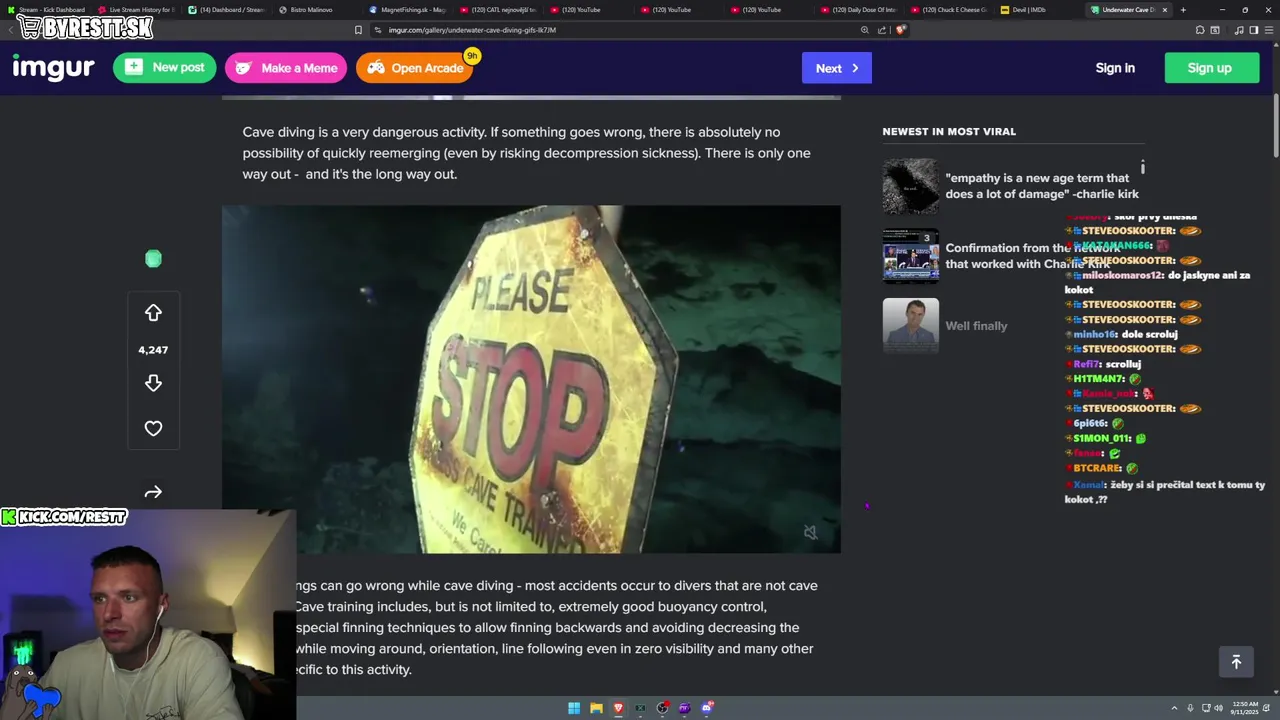Open the black thumbnail of the empathy post
Screen dimensions: 1280x720
(x=911, y=186)
